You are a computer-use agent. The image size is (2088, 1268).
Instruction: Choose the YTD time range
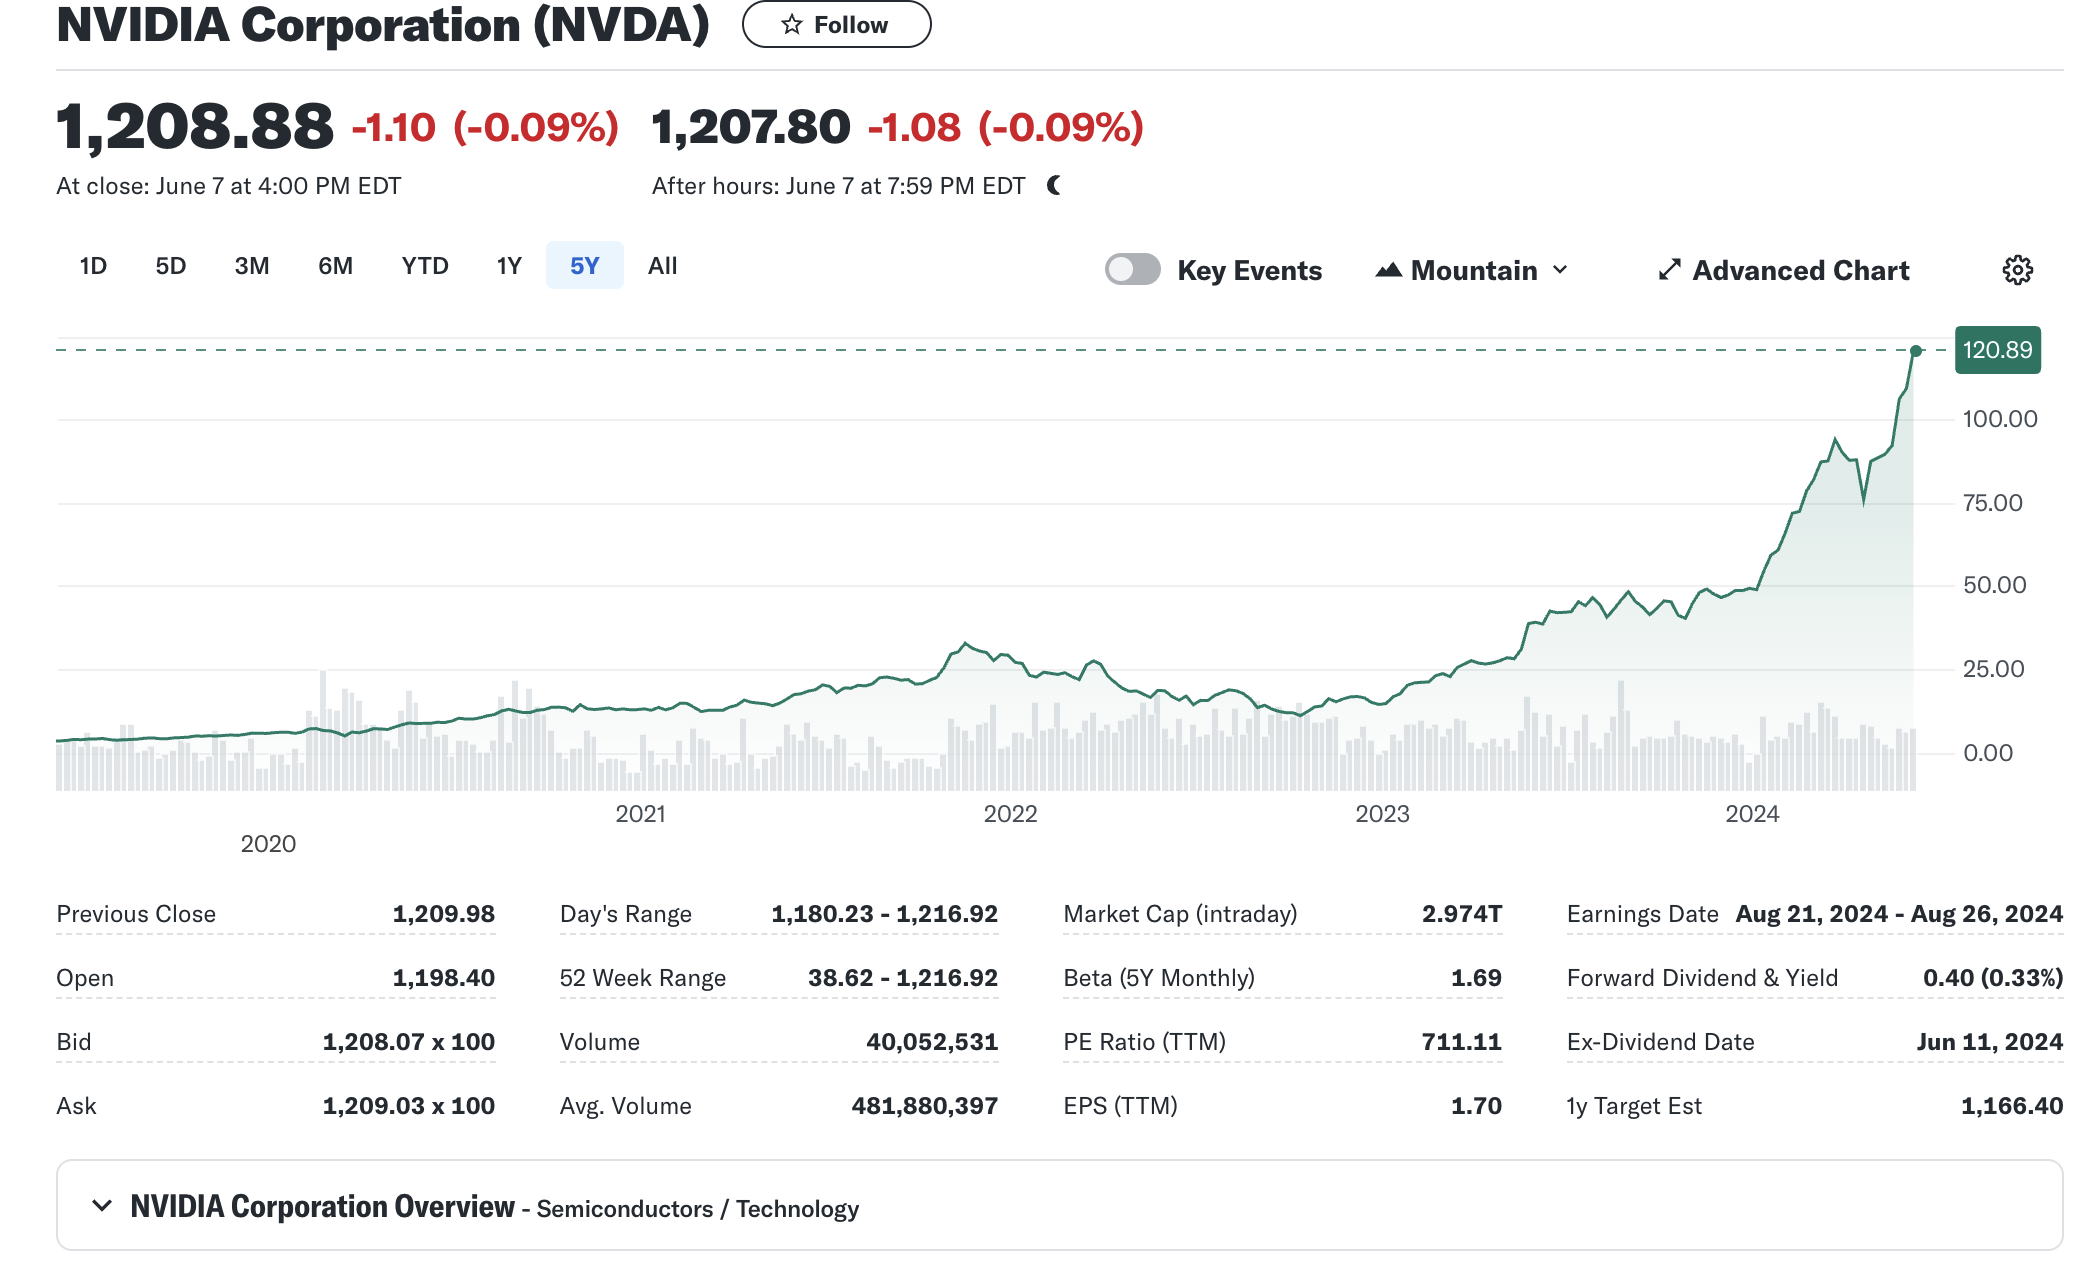pos(425,266)
